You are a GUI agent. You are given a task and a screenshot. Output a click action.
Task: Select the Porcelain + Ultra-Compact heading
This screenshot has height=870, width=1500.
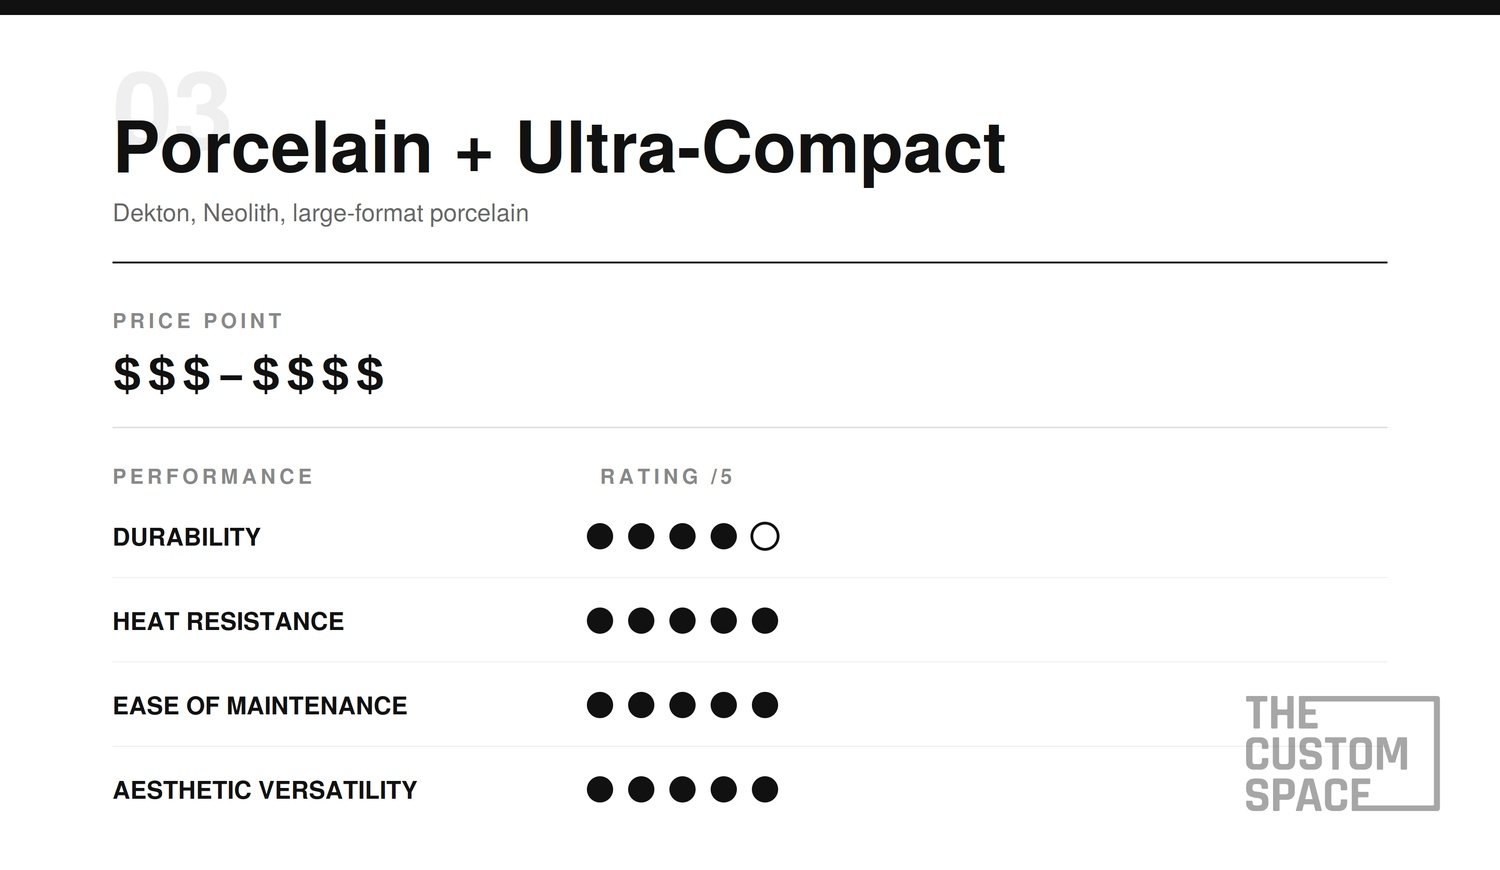coord(560,148)
